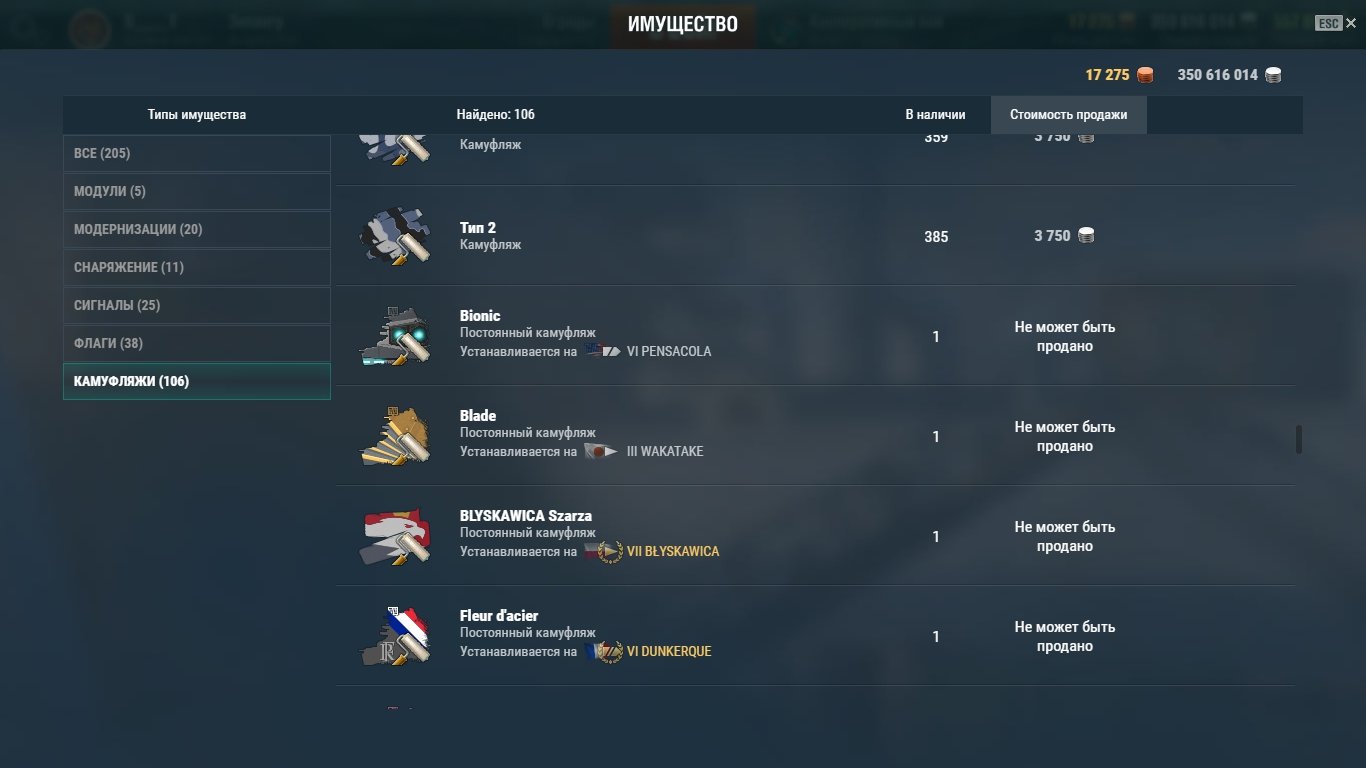Click the silver credits icon beside 350 616 014
This screenshot has height=768, width=1366.
click(x=1273, y=75)
